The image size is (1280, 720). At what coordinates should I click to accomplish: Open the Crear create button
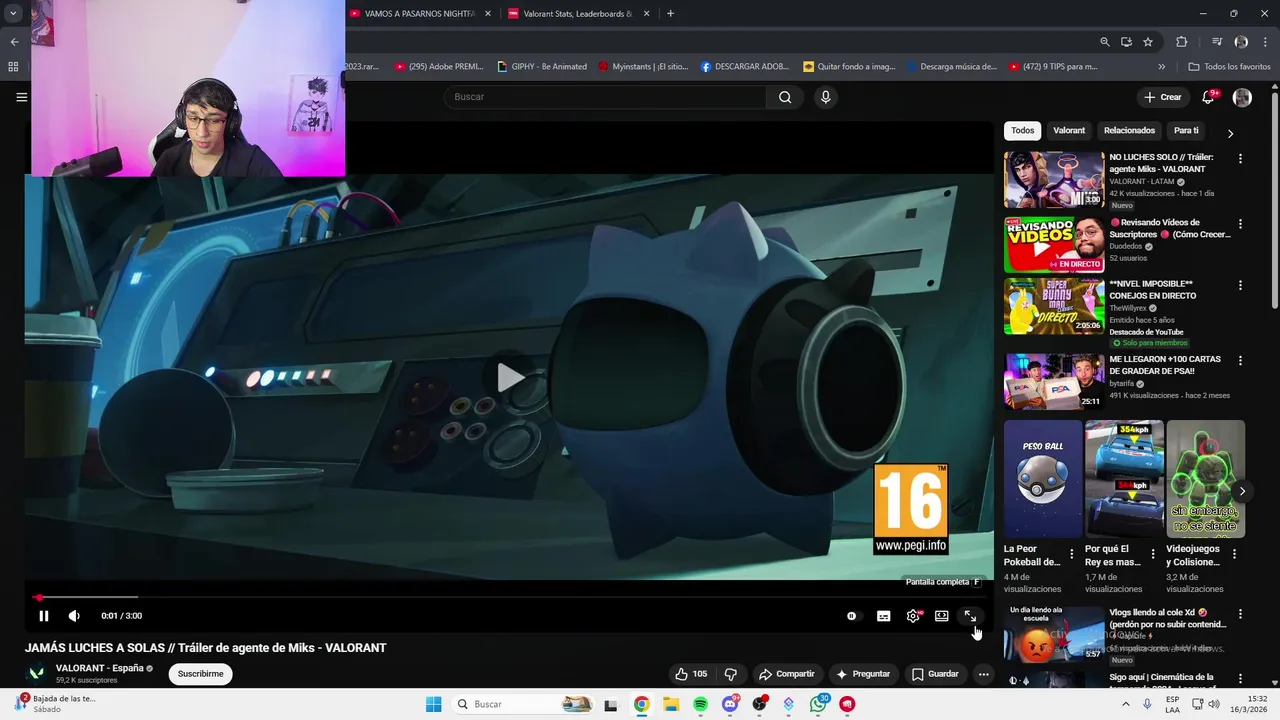pos(1163,97)
